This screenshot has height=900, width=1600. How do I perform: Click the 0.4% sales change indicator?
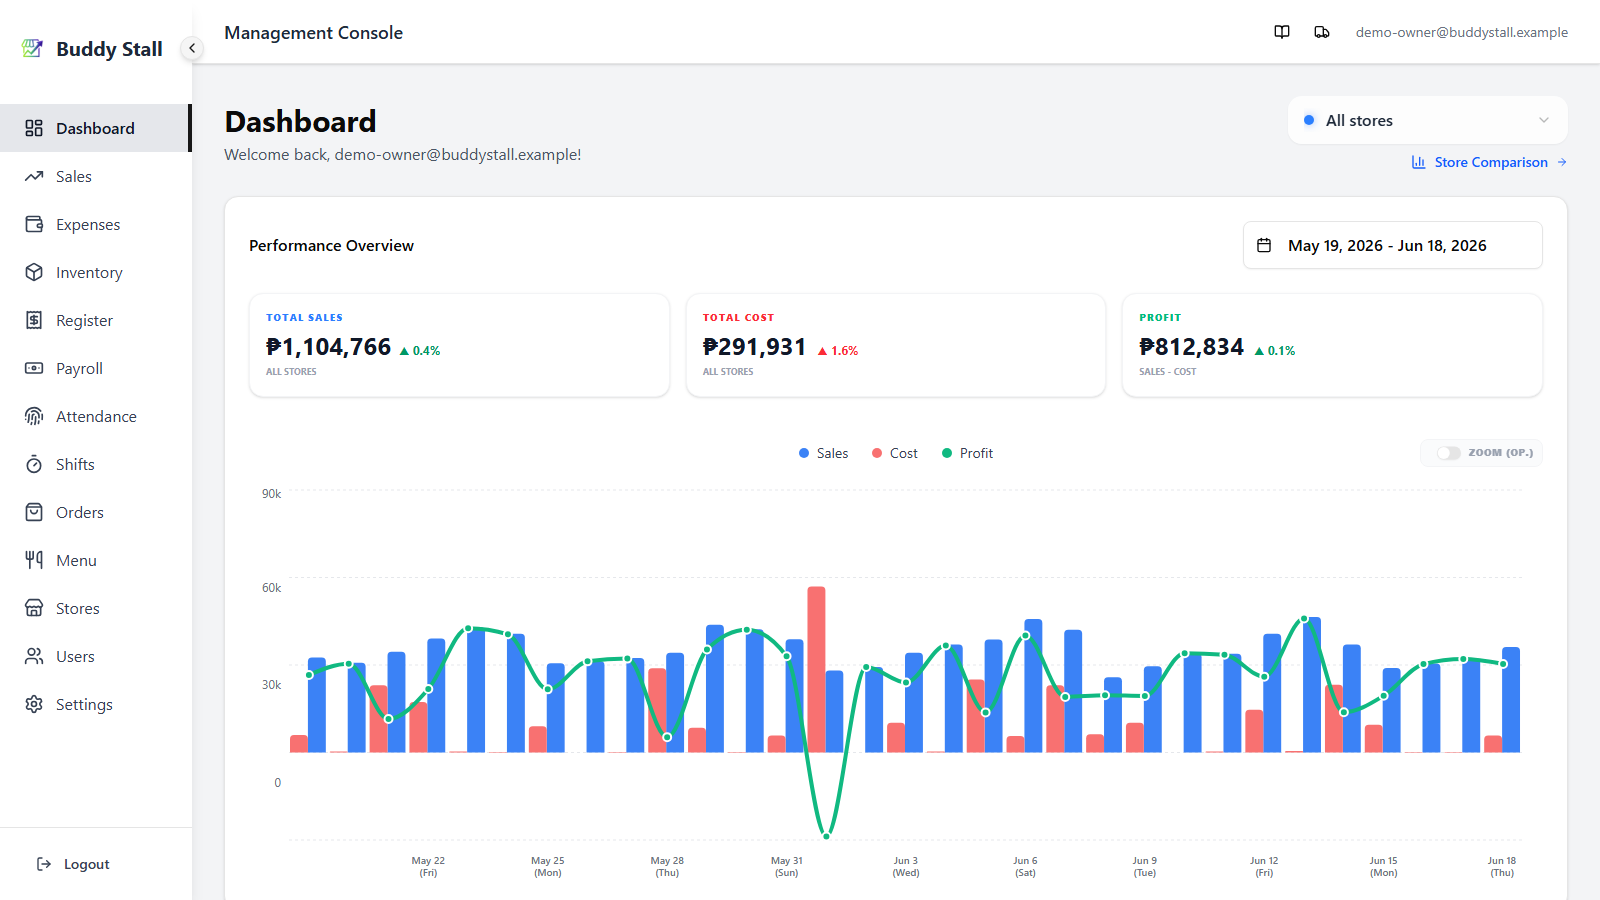tap(420, 351)
